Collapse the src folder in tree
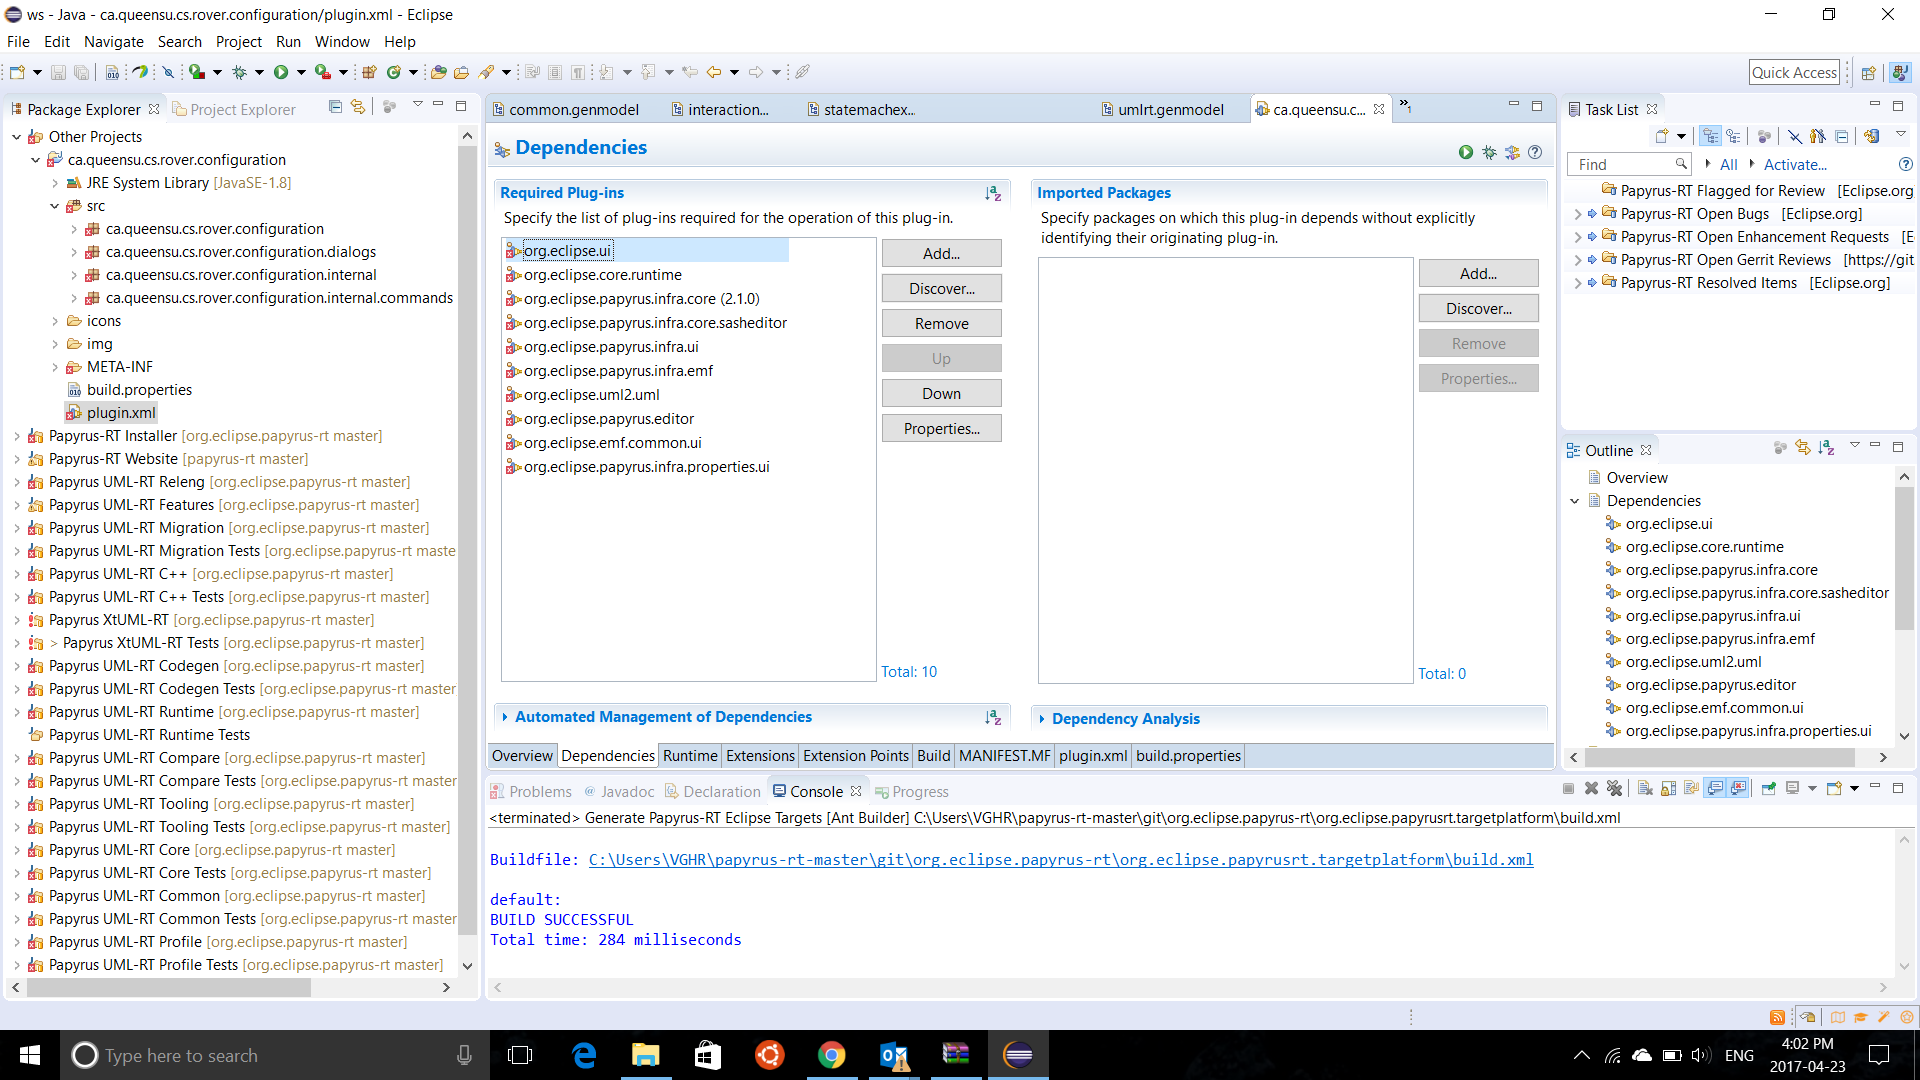Image resolution: width=1920 pixels, height=1080 pixels. (x=55, y=206)
